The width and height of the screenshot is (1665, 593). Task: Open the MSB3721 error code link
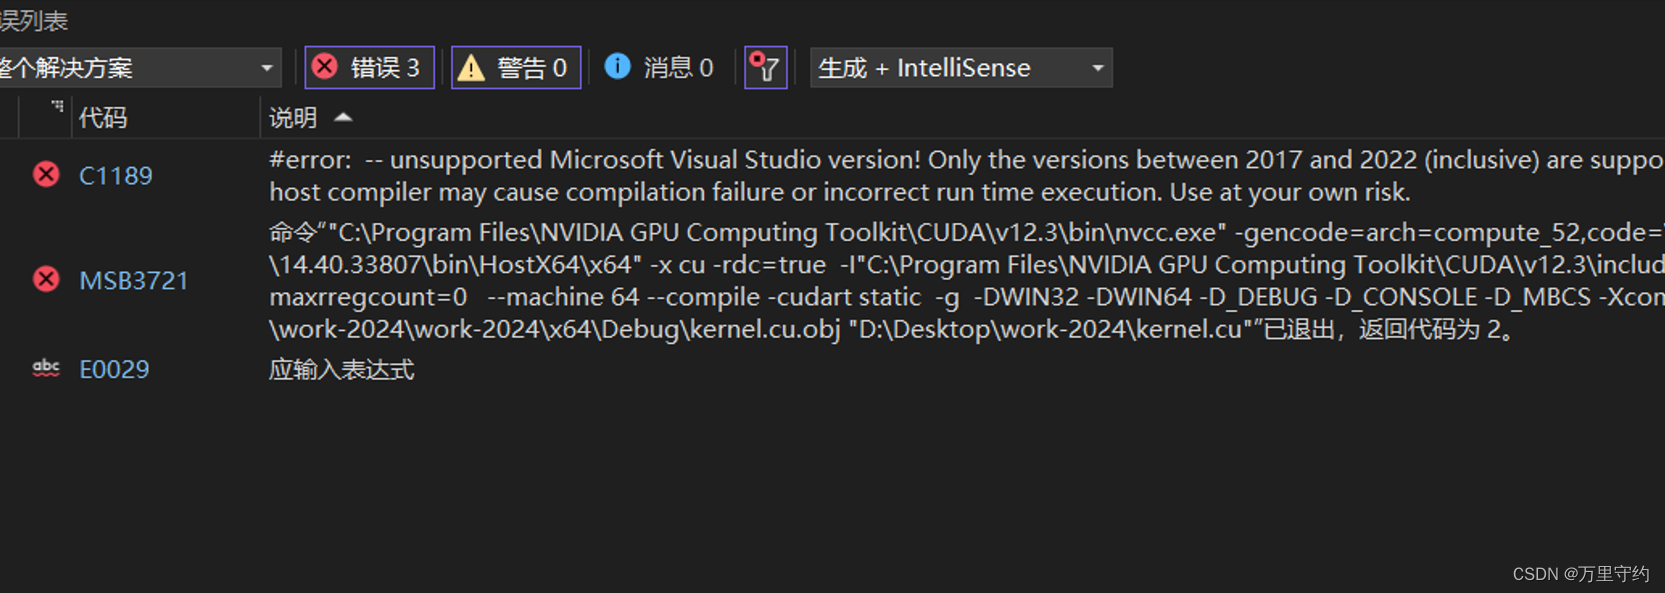tap(134, 280)
